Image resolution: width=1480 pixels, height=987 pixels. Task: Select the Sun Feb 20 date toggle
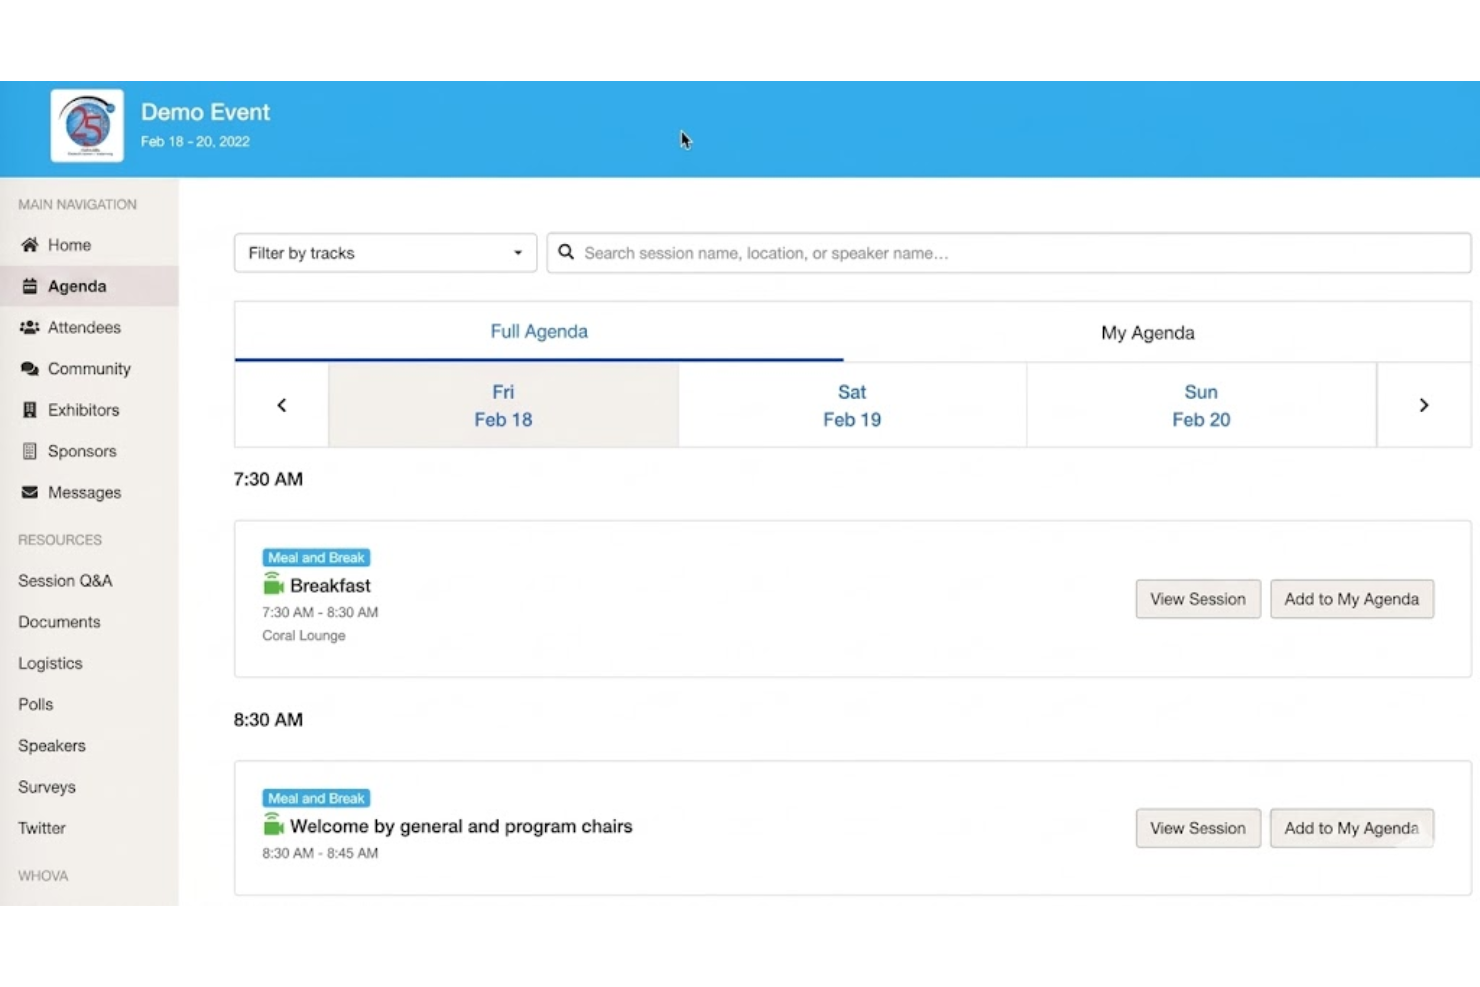[1200, 405]
